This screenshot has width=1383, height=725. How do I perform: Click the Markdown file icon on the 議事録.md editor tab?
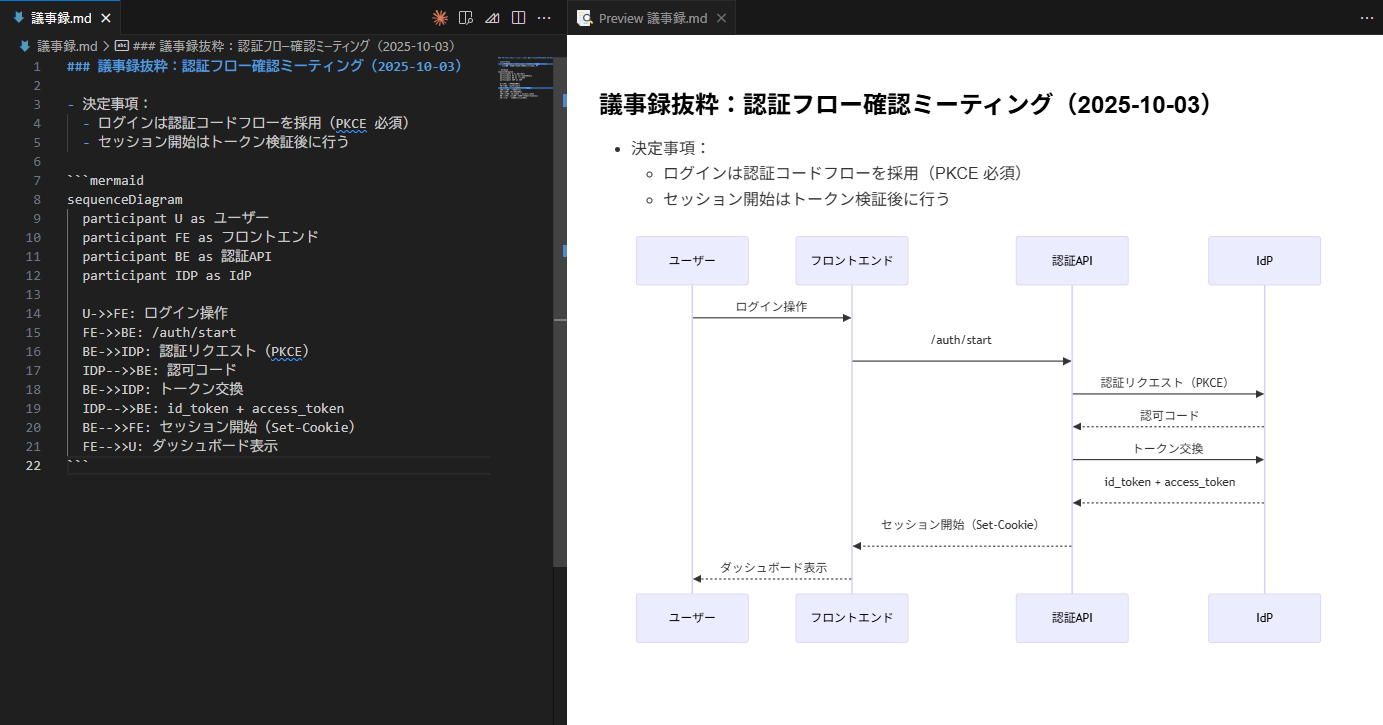point(18,17)
